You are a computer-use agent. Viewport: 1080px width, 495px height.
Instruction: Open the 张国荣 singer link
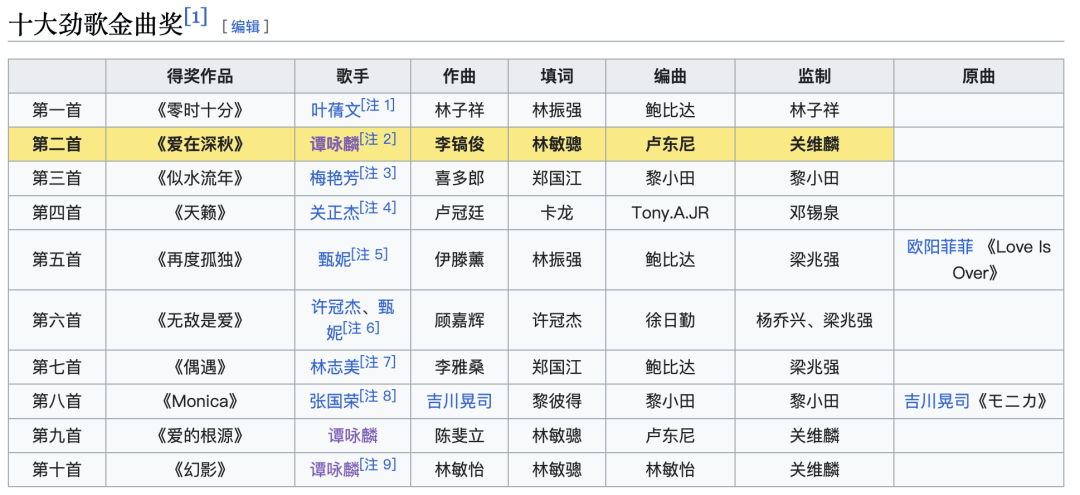(335, 402)
